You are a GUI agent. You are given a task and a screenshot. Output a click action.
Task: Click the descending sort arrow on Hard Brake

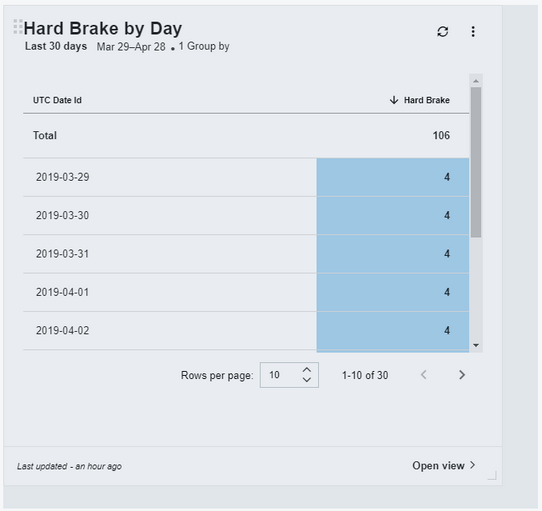(394, 100)
